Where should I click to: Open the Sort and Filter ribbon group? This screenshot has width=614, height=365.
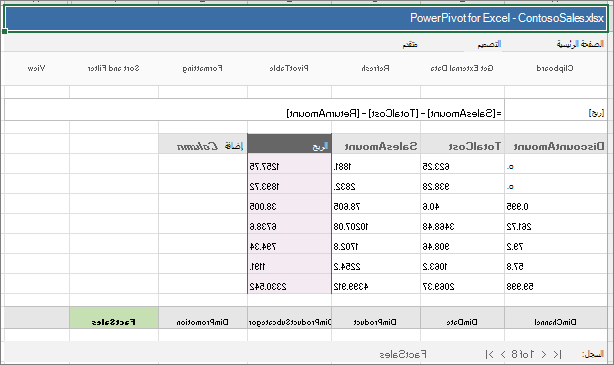114,68
